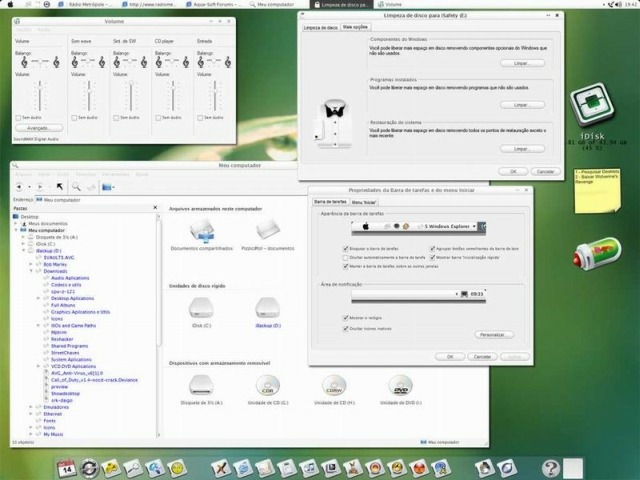Open the question mark help dock icon

click(550, 468)
